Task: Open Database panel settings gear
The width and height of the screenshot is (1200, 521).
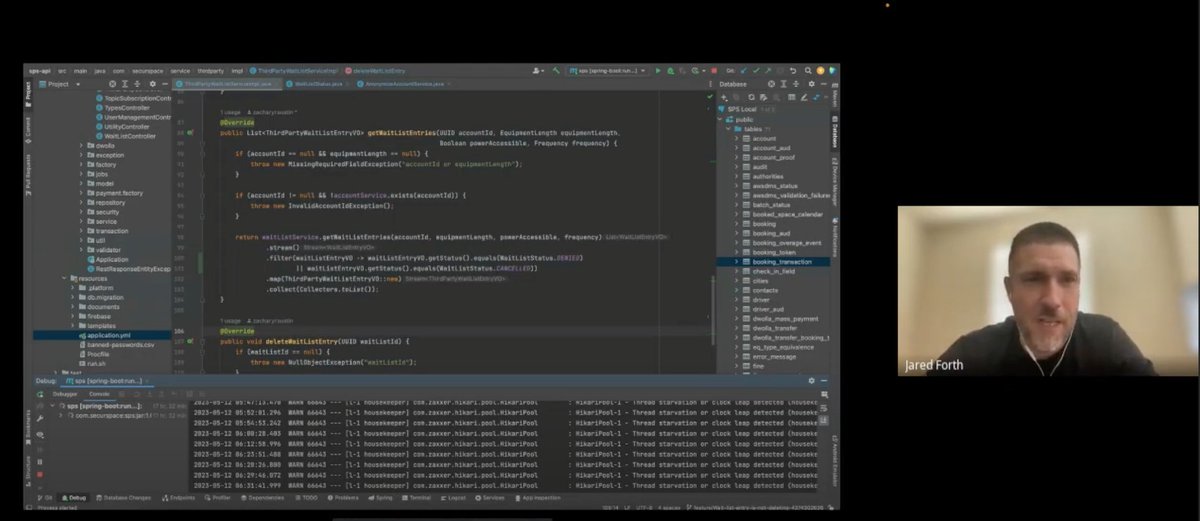Action: coord(811,84)
